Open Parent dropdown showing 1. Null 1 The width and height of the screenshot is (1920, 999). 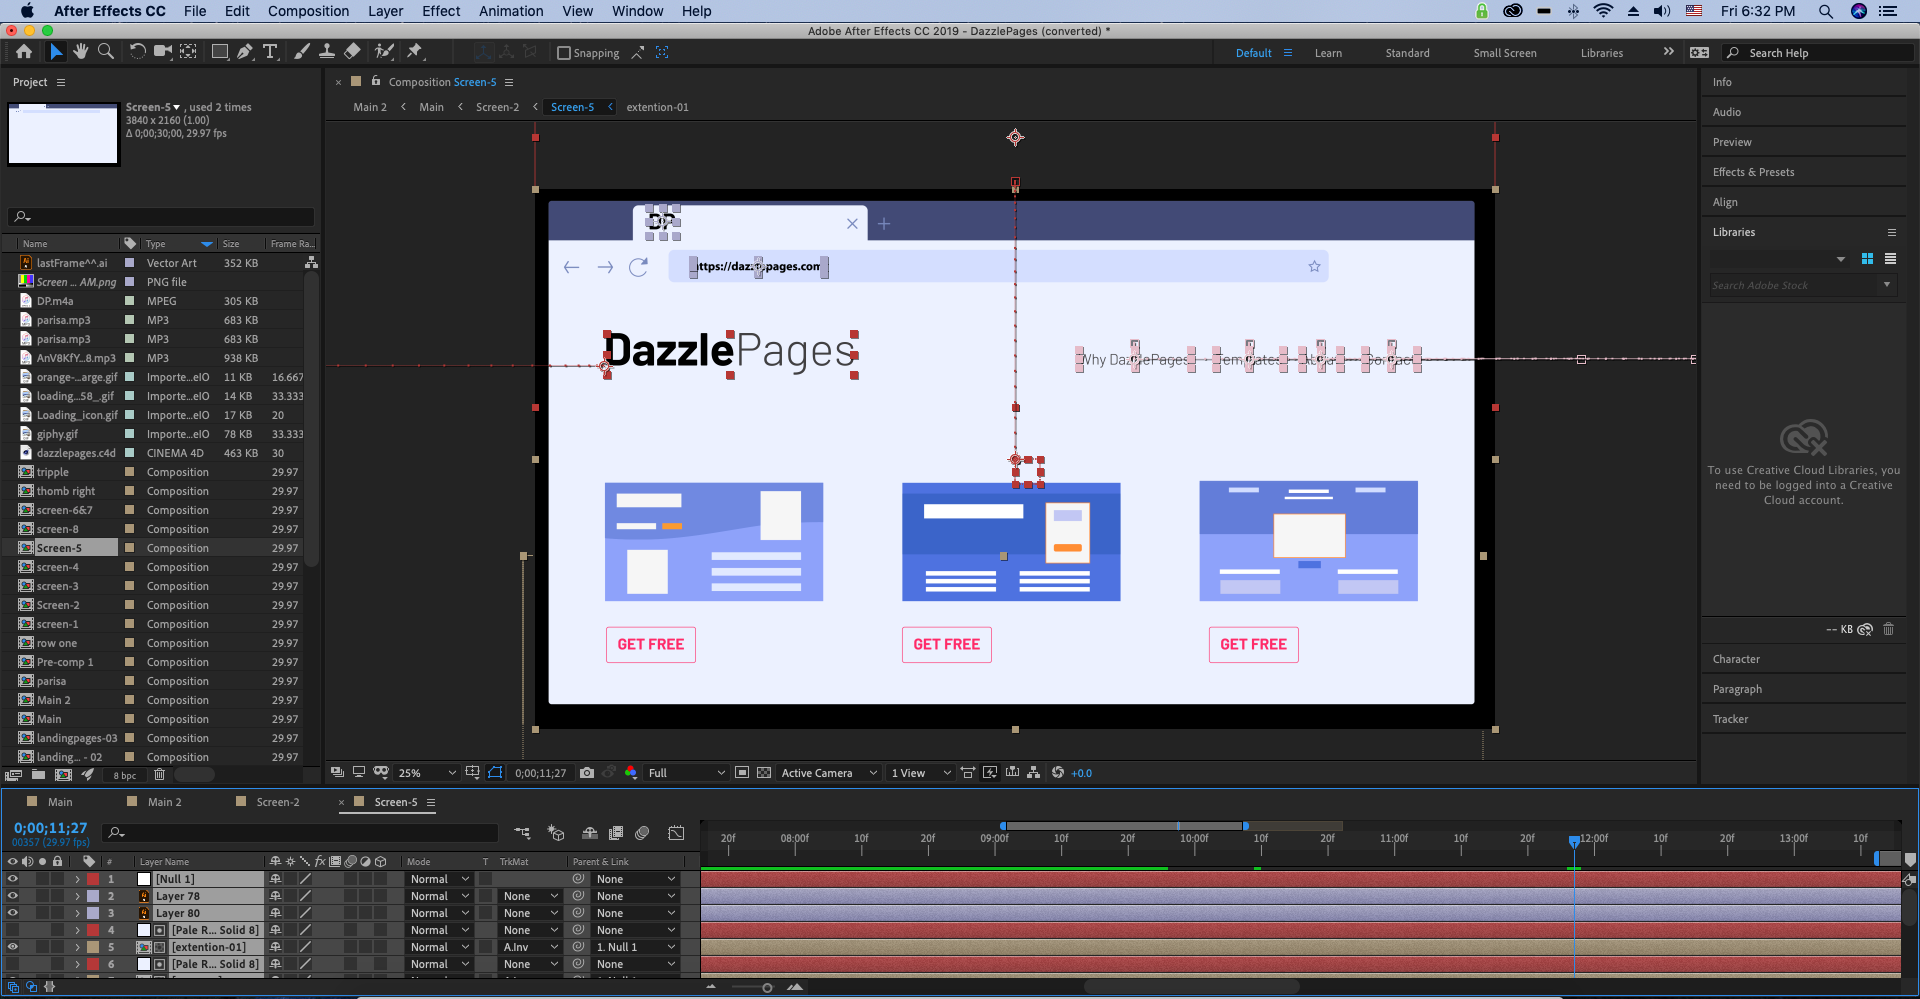pyautogui.click(x=636, y=947)
